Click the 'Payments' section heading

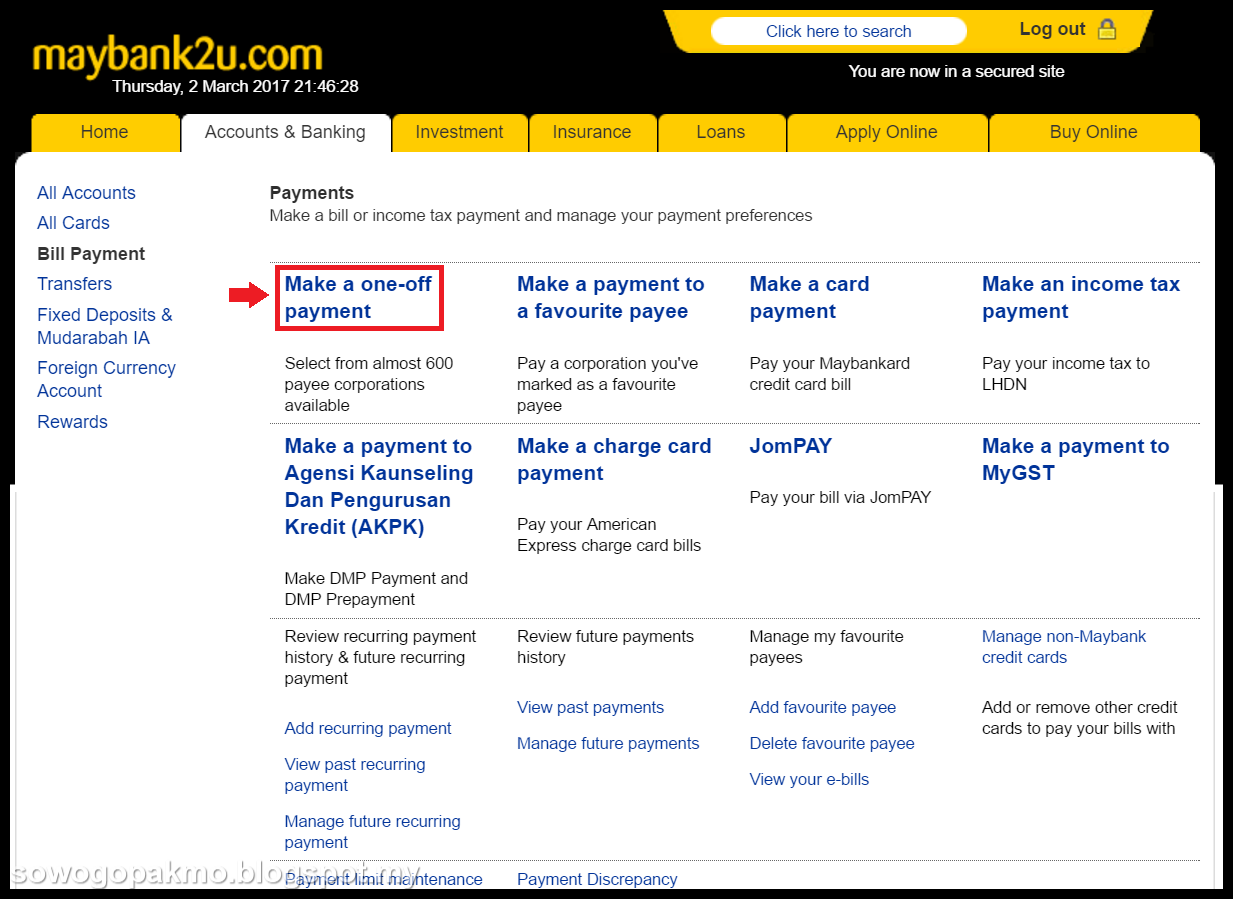coord(312,193)
